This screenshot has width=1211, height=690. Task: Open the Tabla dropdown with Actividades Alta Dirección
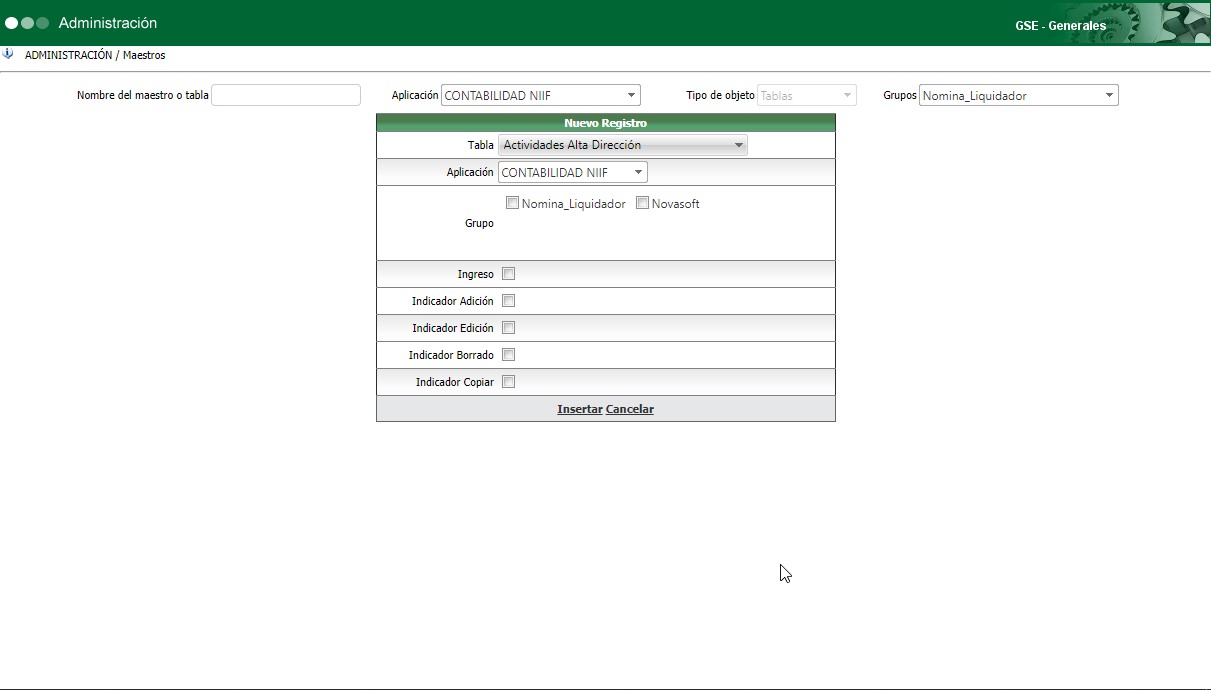(622, 145)
